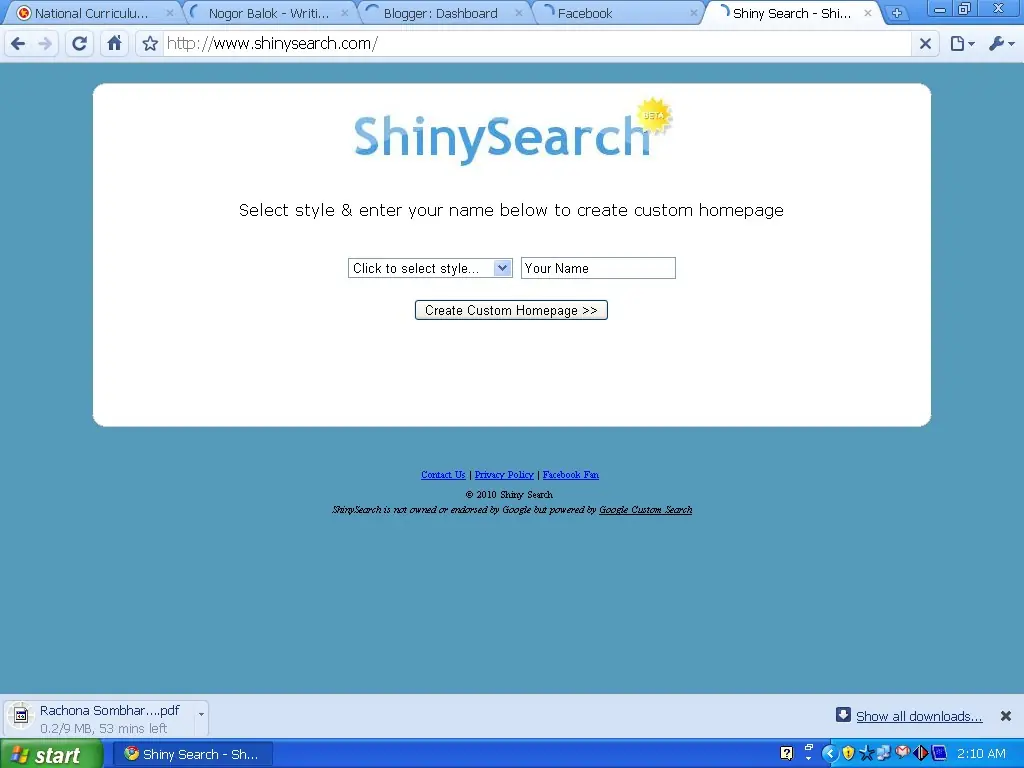Close the National Curriculum tab
The height and width of the screenshot is (768, 1024).
170,13
